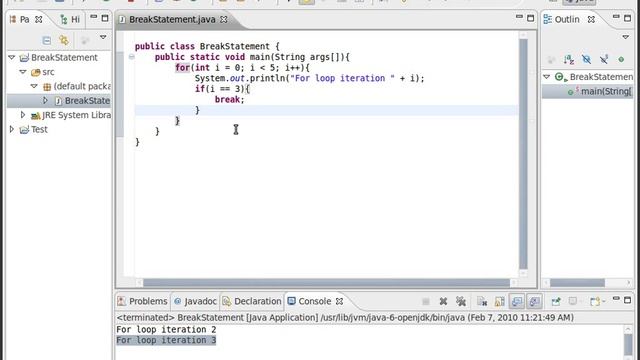Minimize the editor area

[x=519, y=17]
